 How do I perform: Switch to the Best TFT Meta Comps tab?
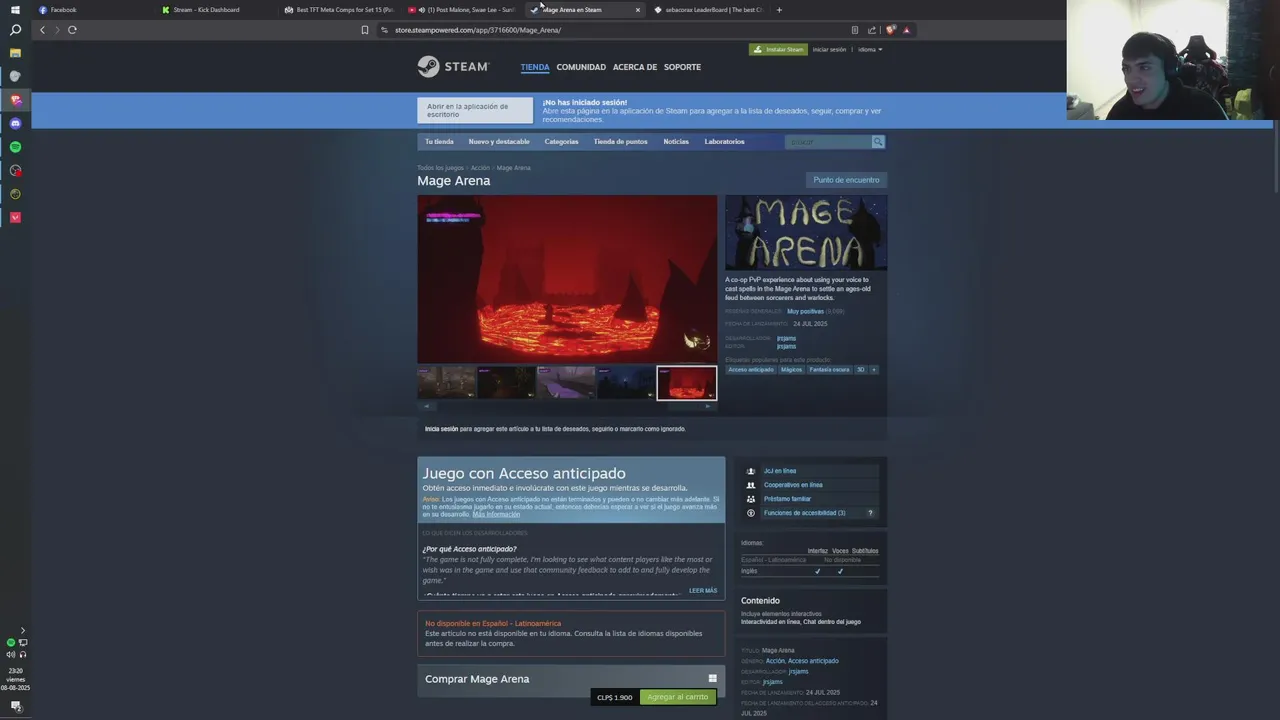tap(338, 10)
